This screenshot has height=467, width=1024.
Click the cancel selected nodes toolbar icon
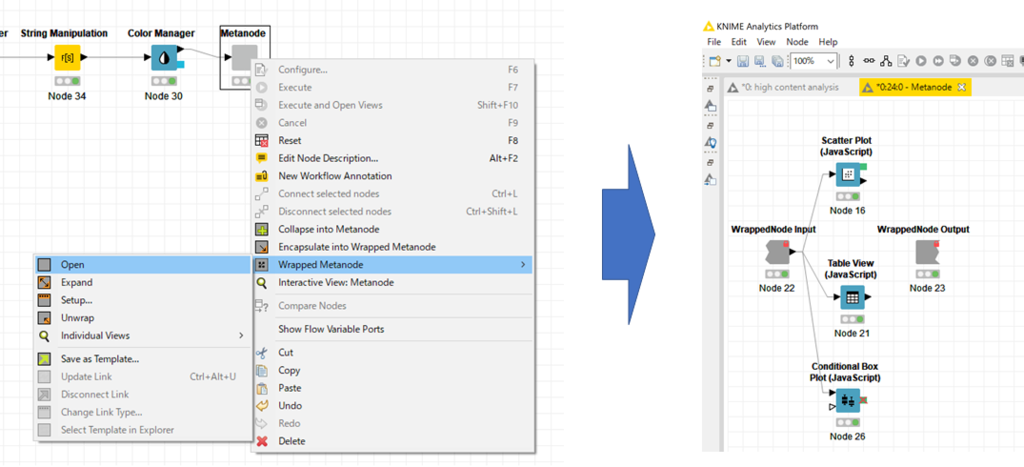972,61
